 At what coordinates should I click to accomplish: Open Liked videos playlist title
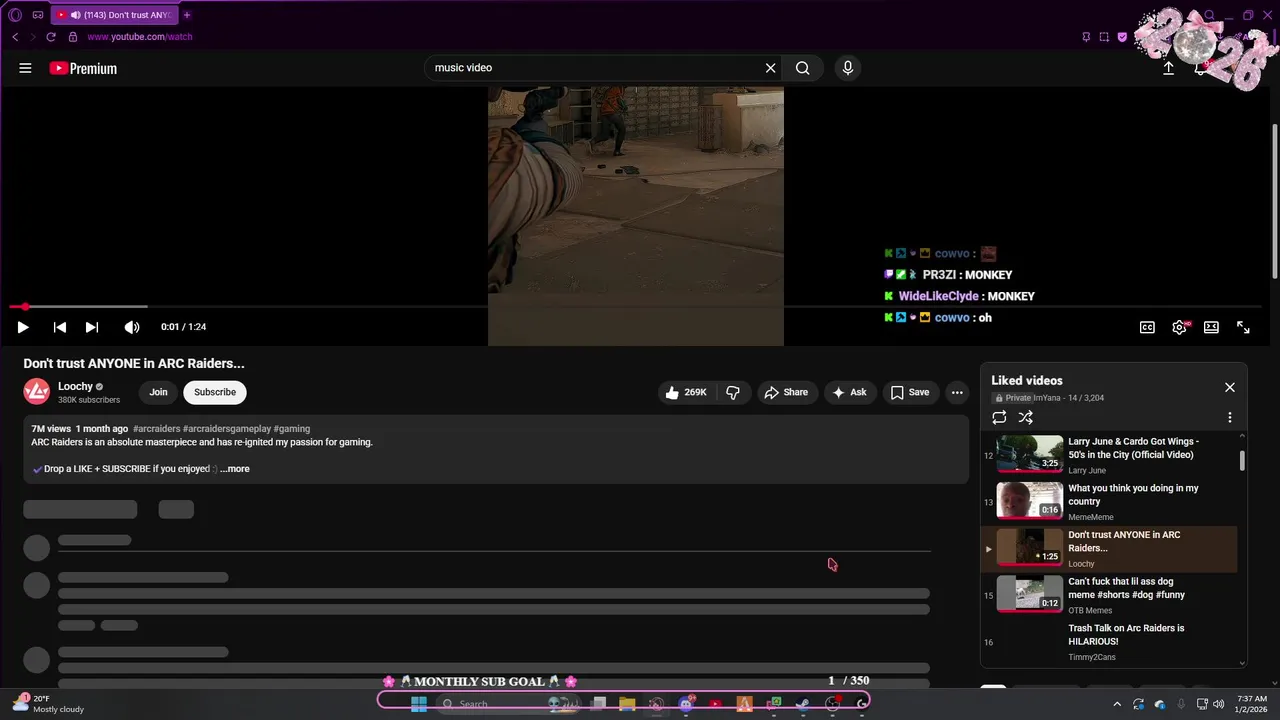point(1027,380)
